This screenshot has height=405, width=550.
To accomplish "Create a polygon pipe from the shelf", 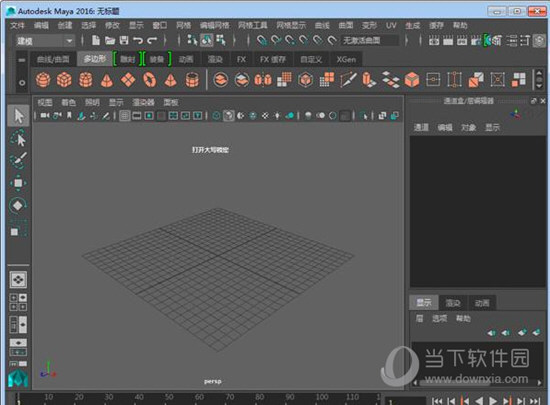I will (192, 80).
